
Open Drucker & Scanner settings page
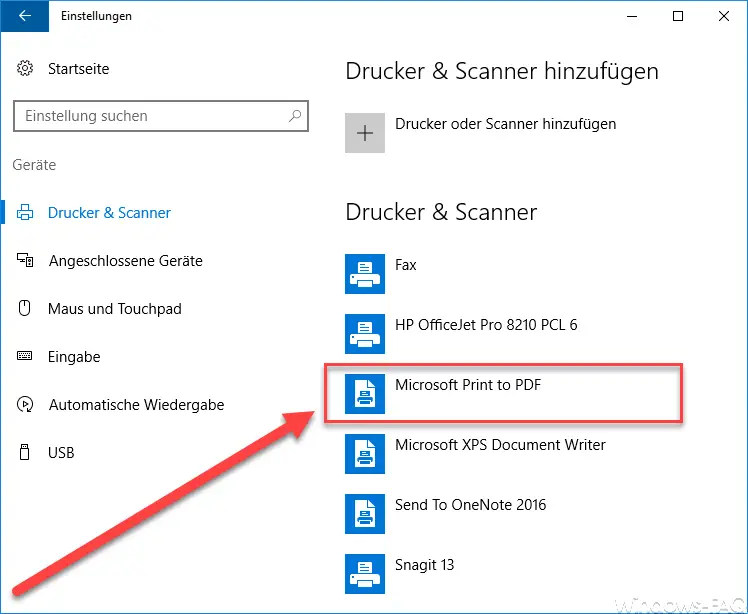(109, 213)
